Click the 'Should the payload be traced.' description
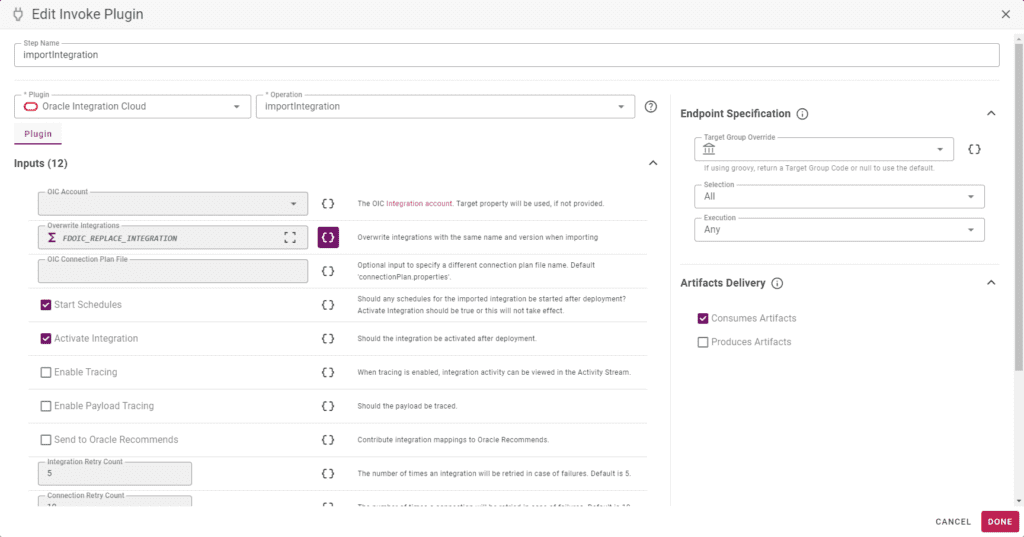 click(x=407, y=406)
